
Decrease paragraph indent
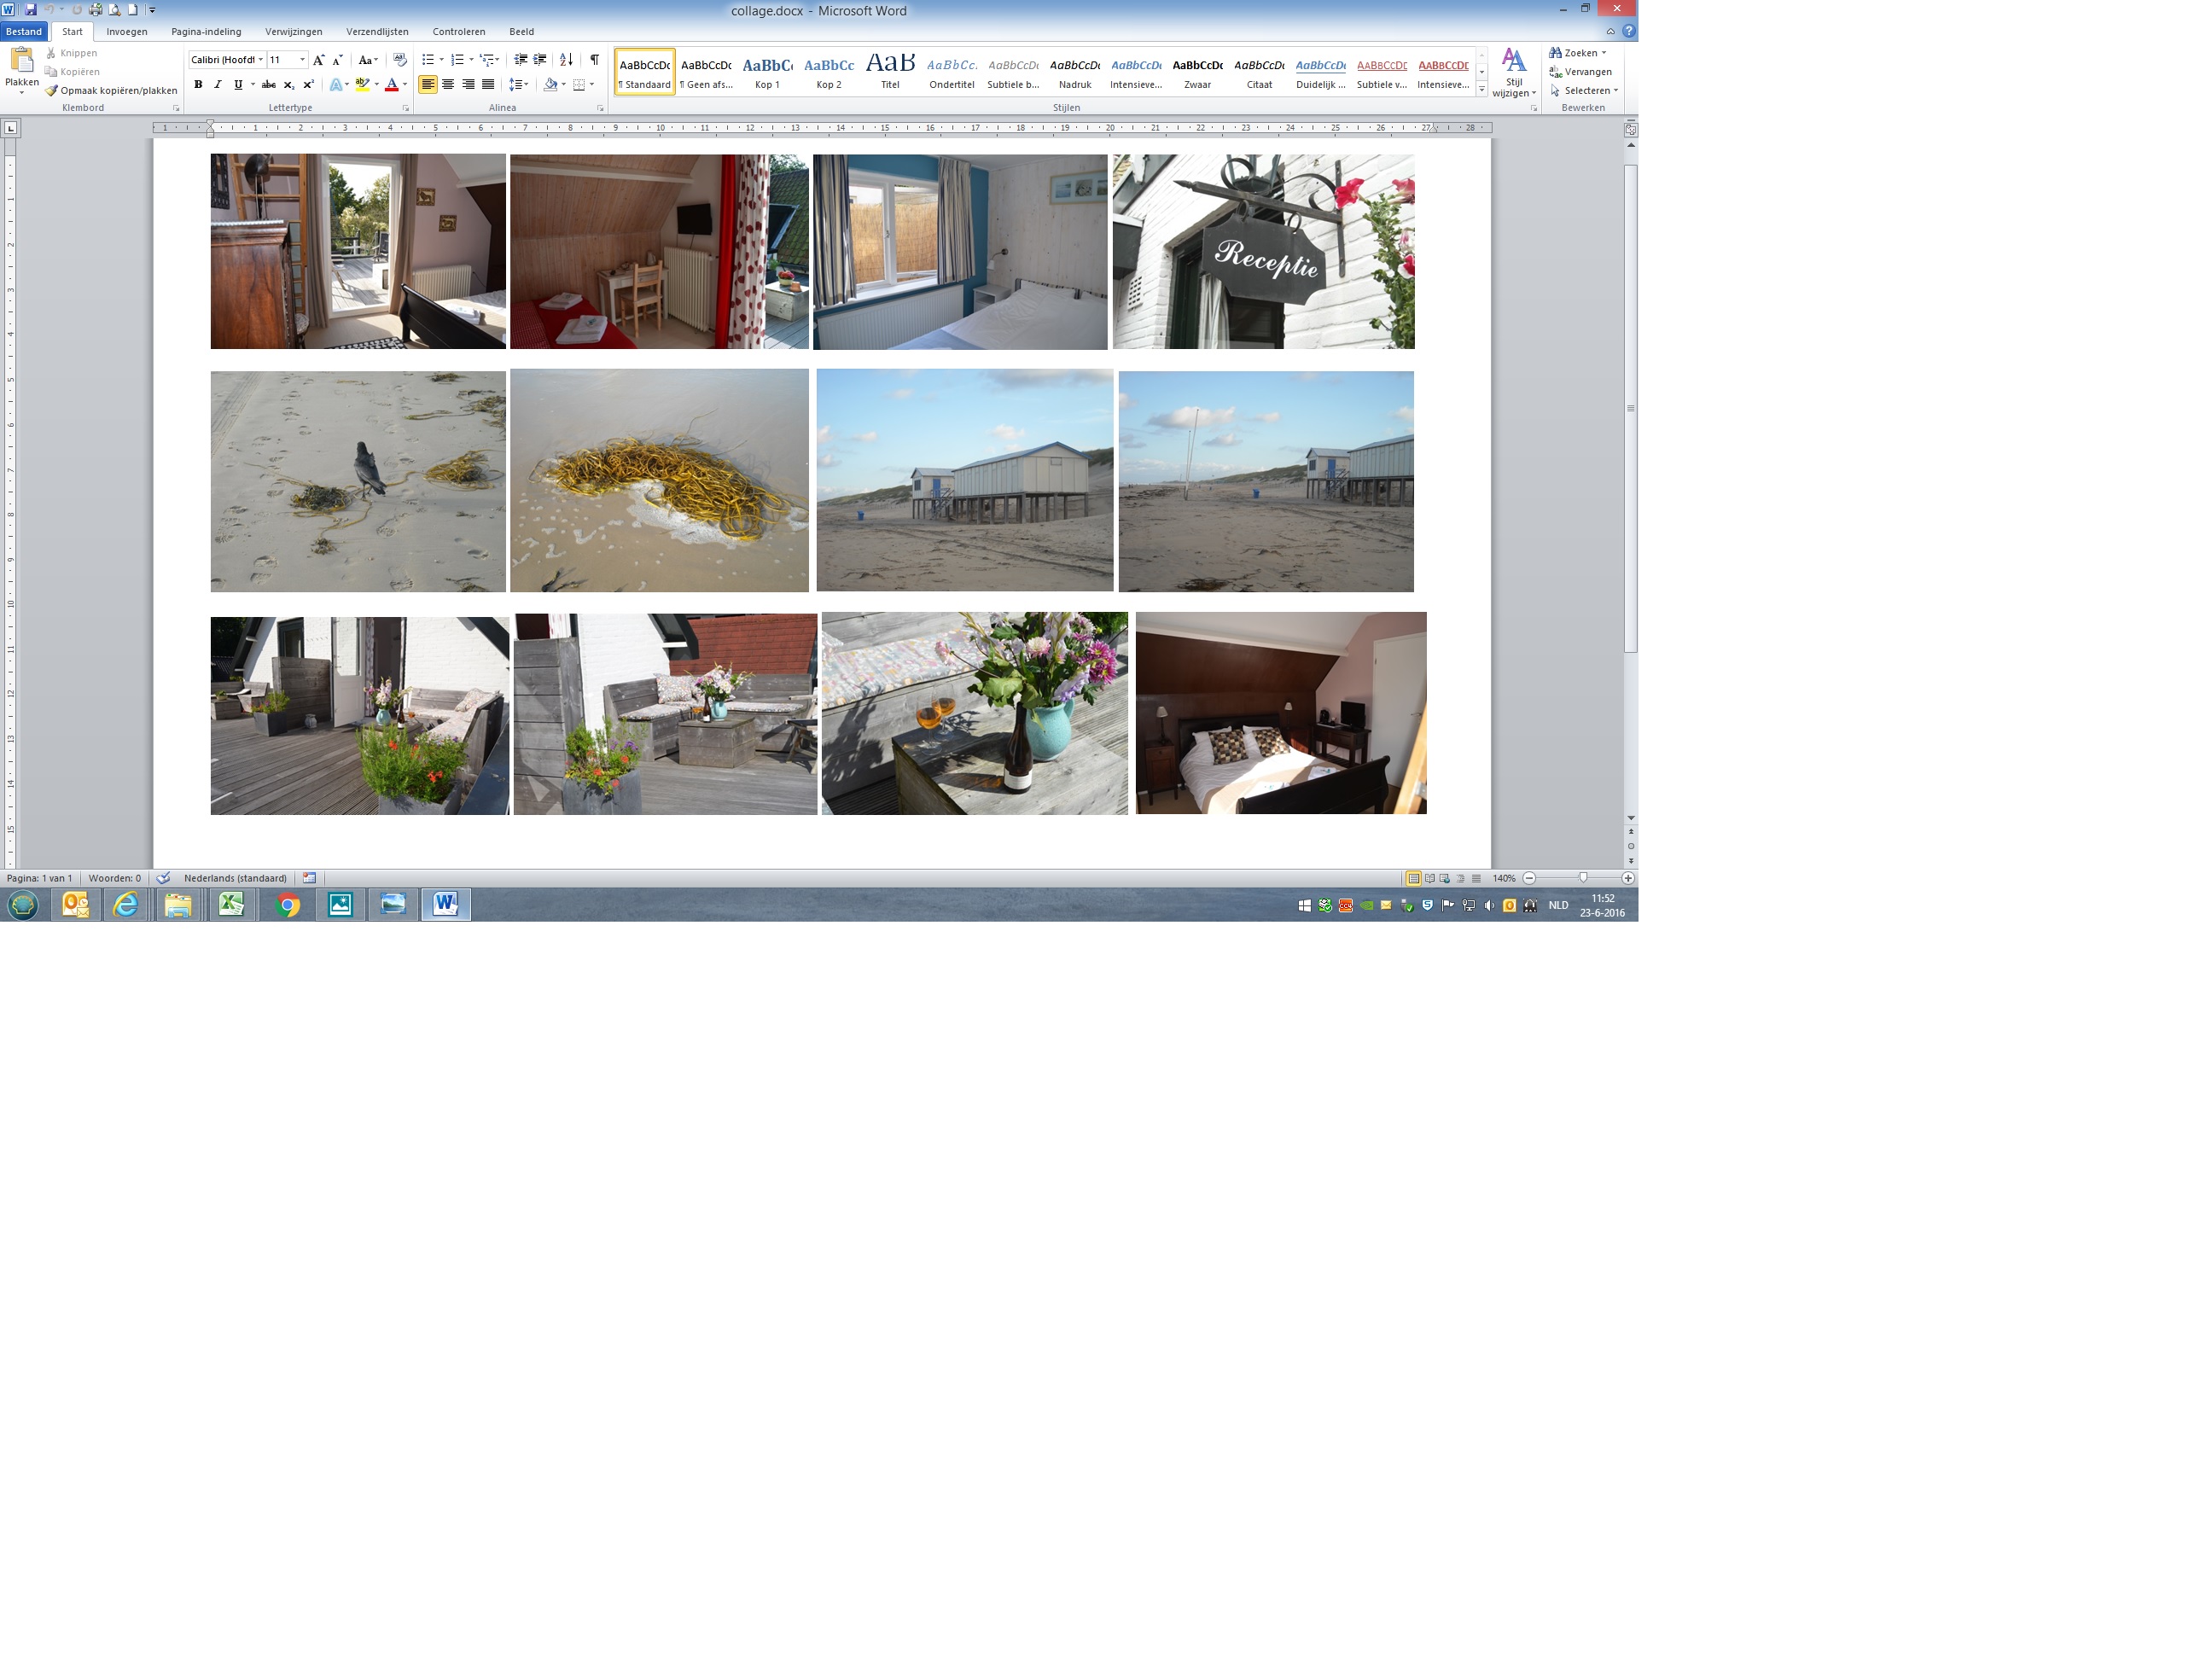pyautogui.click(x=520, y=60)
